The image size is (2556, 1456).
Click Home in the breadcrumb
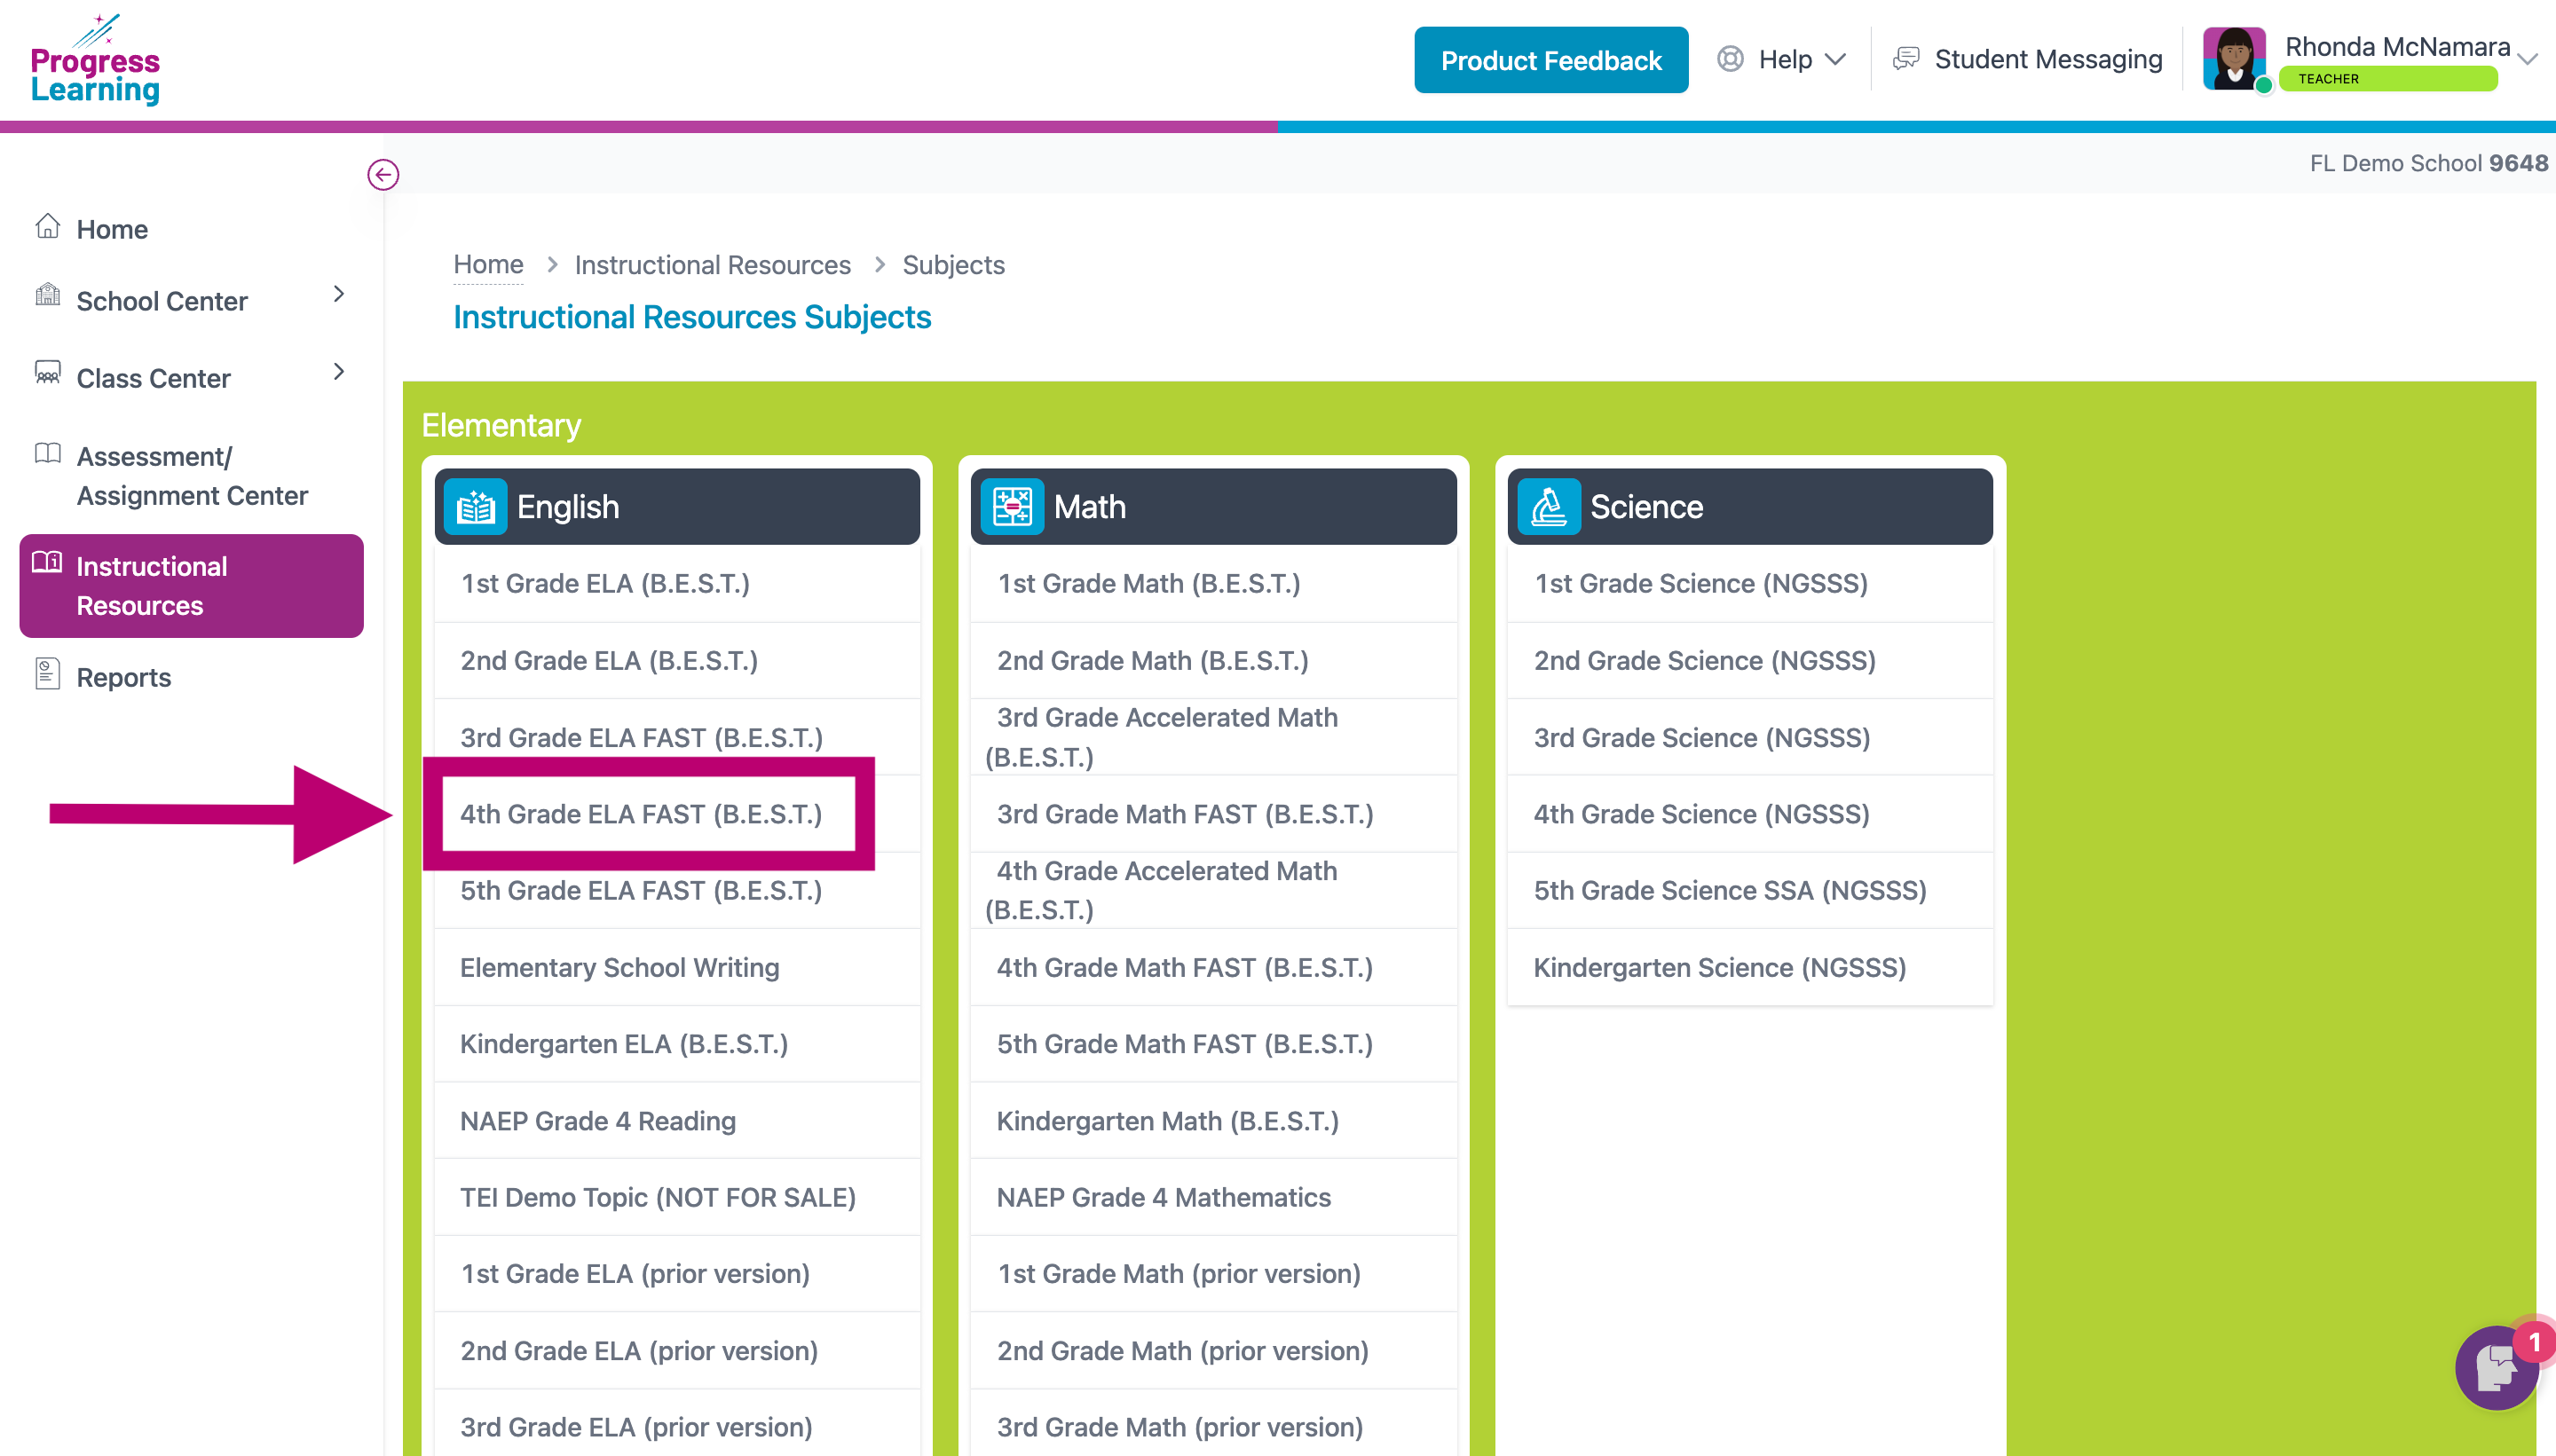pos(488,265)
